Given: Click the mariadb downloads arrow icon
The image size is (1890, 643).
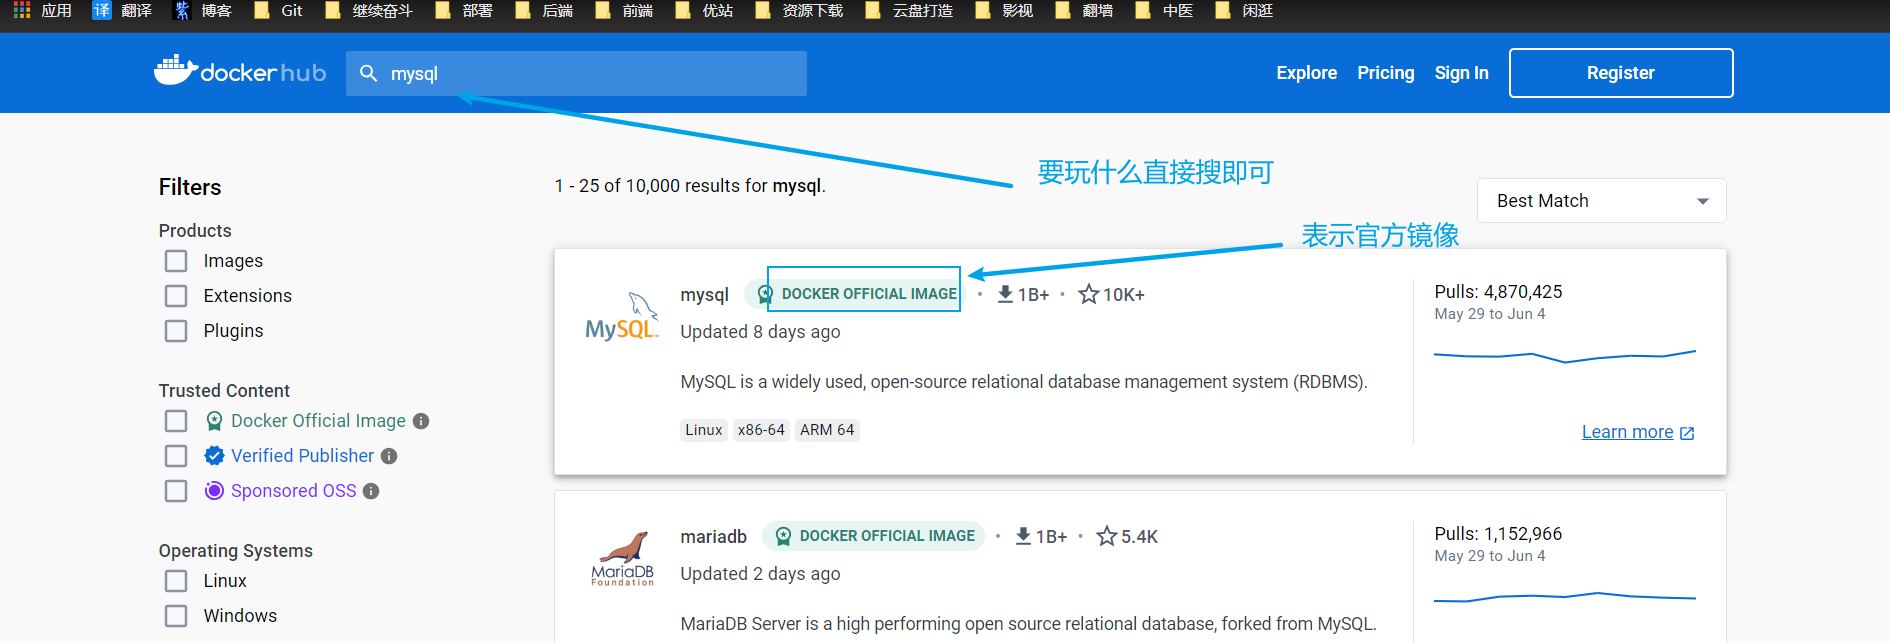Looking at the screenshot, I should [1023, 536].
